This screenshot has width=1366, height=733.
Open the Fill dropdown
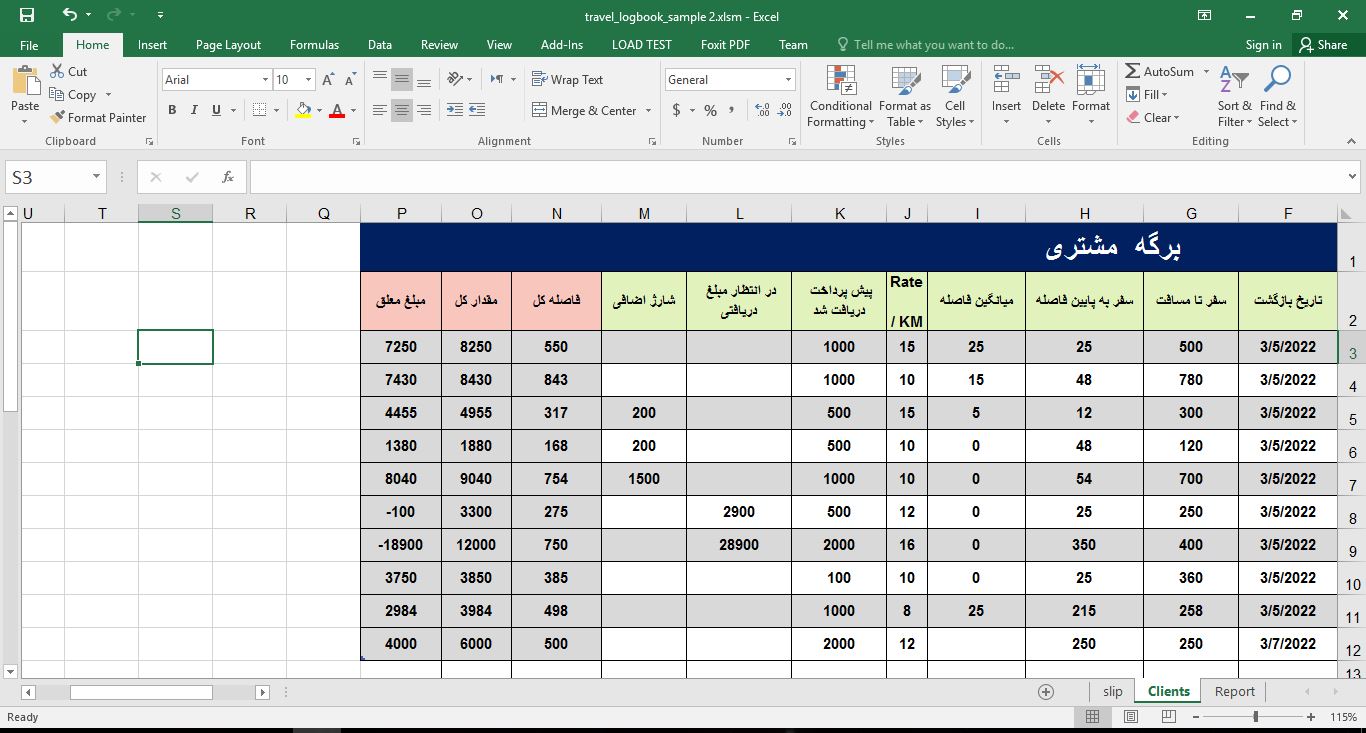1148,95
